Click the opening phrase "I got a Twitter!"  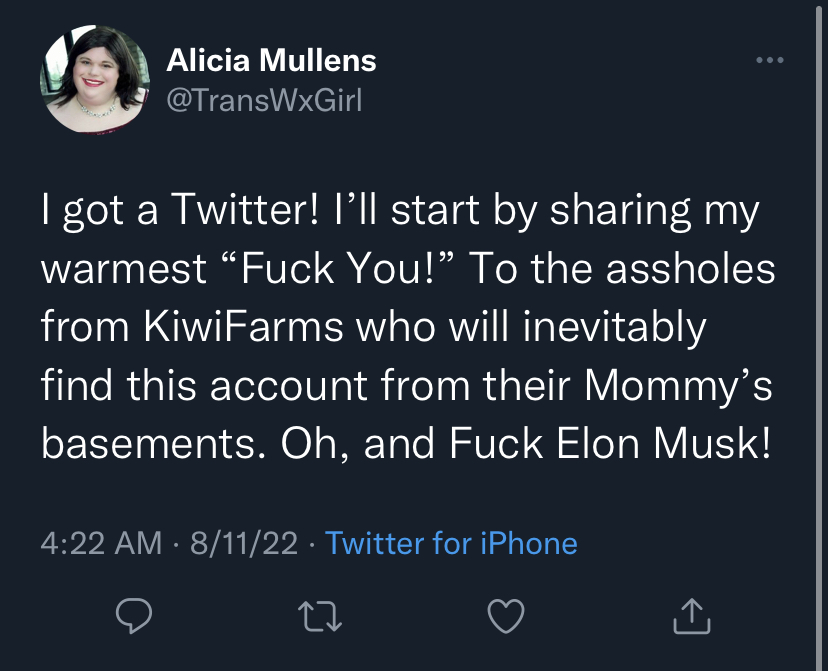click(x=181, y=210)
